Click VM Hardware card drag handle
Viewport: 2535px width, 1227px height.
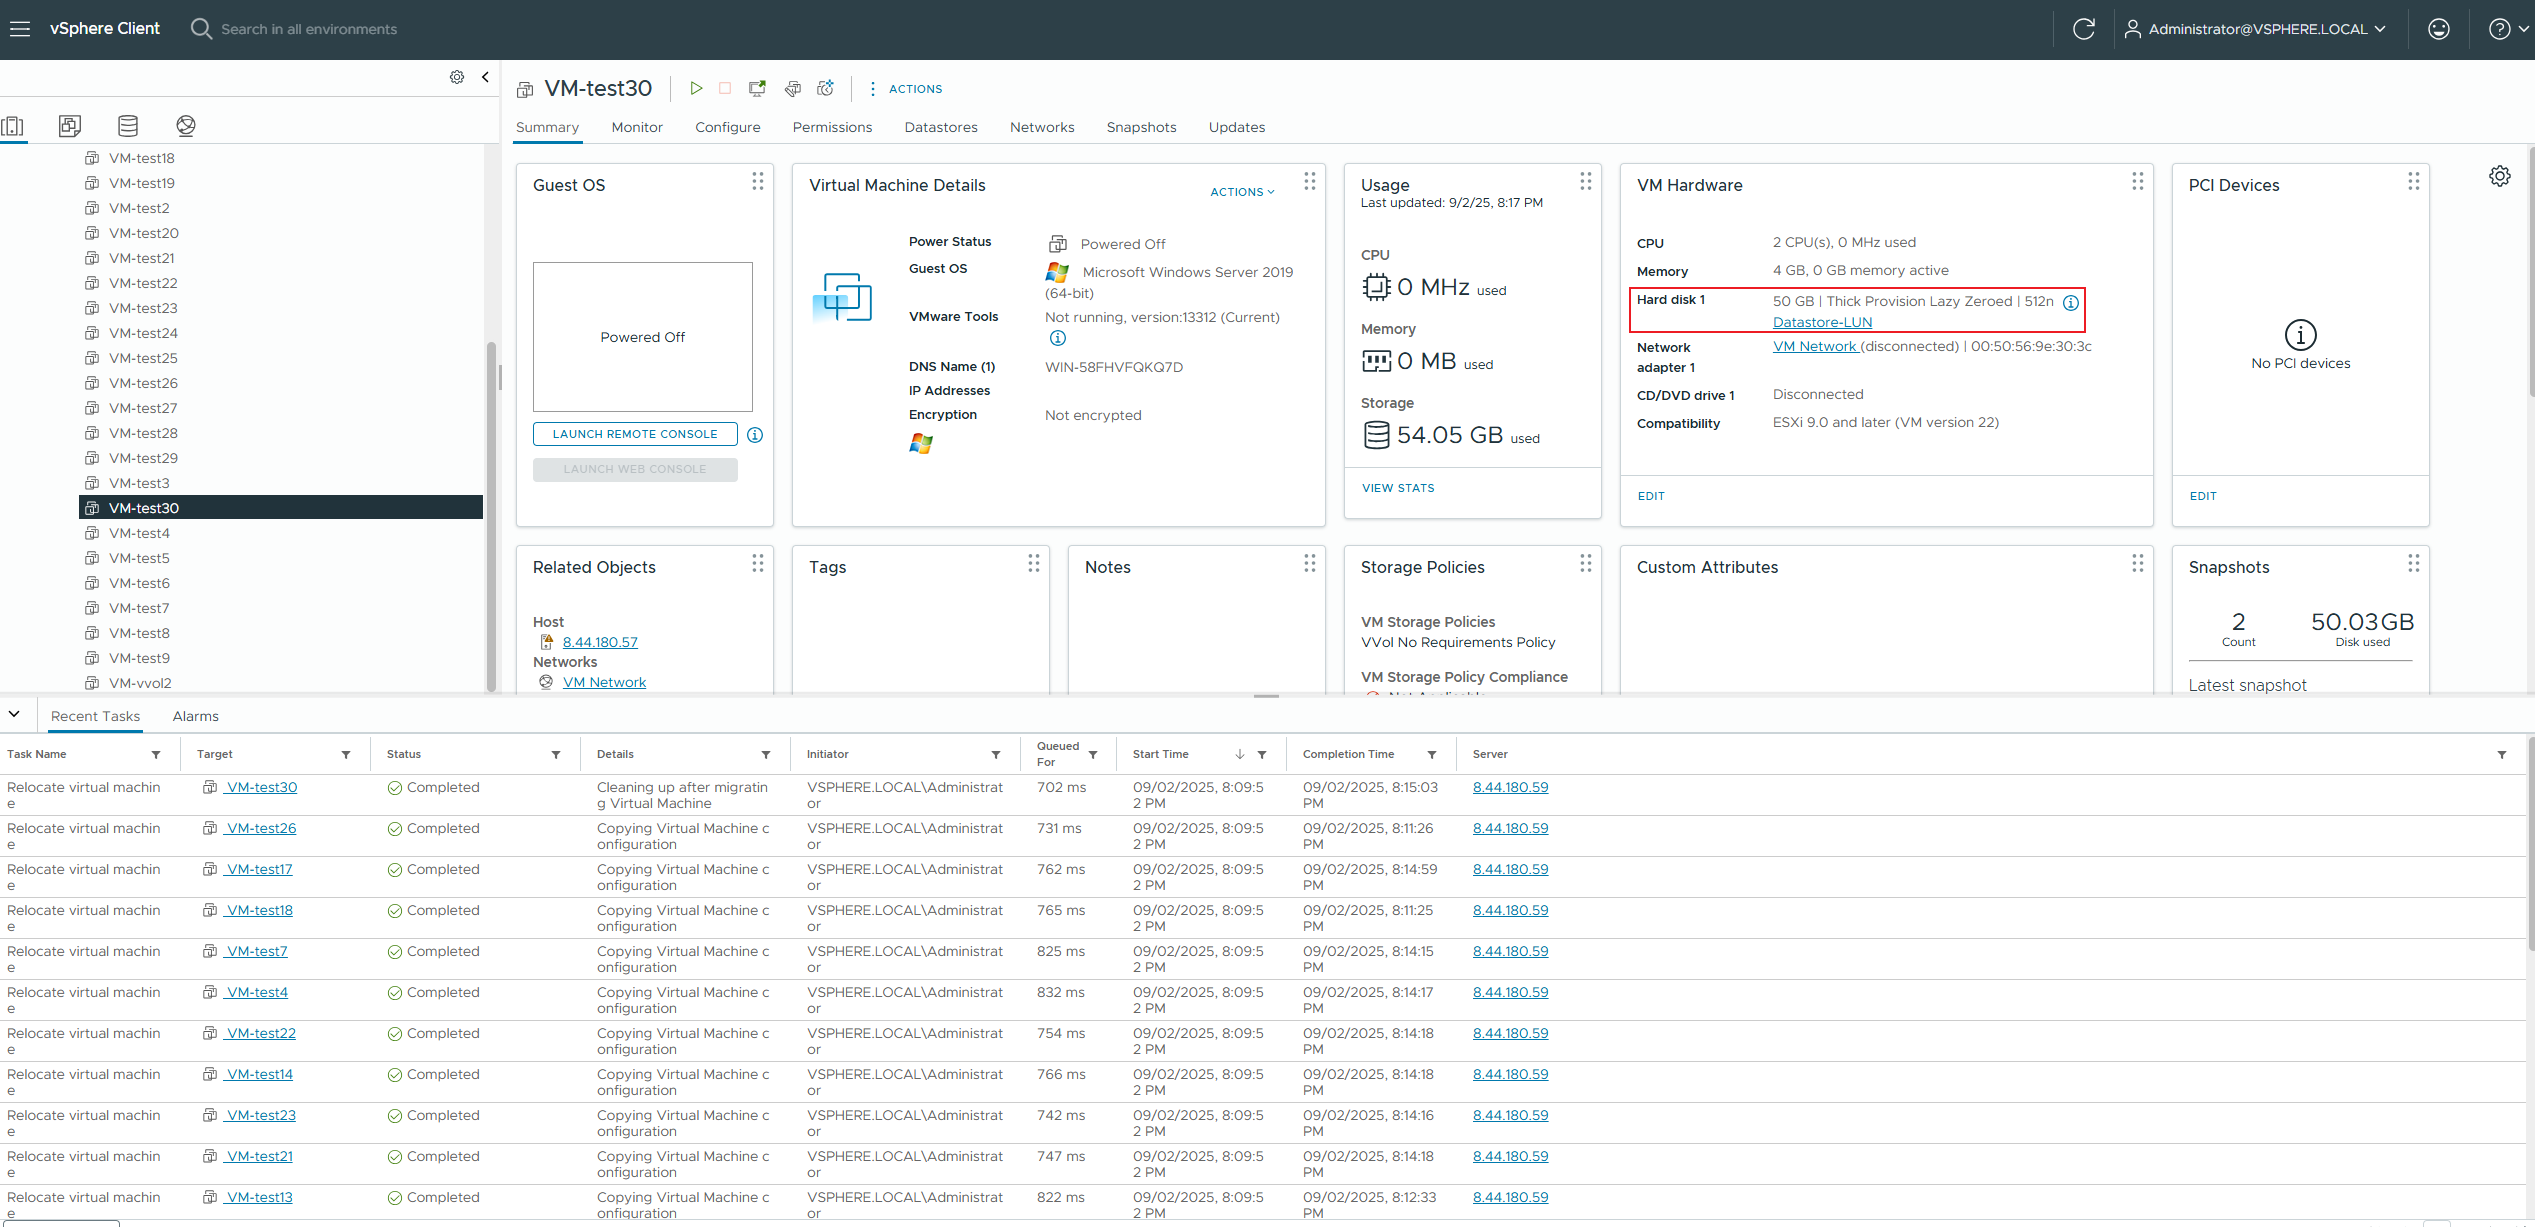click(2138, 181)
